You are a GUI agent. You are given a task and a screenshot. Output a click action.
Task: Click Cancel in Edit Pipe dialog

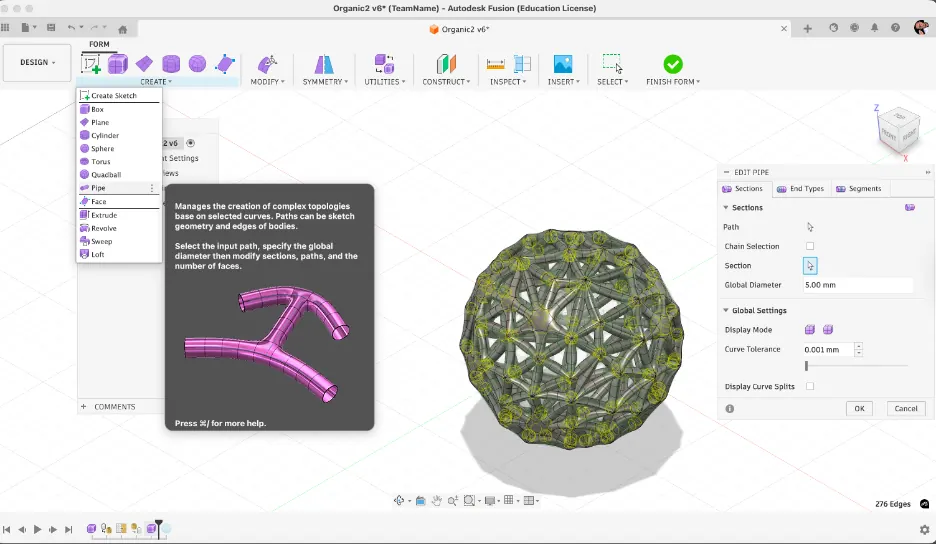(x=906, y=408)
